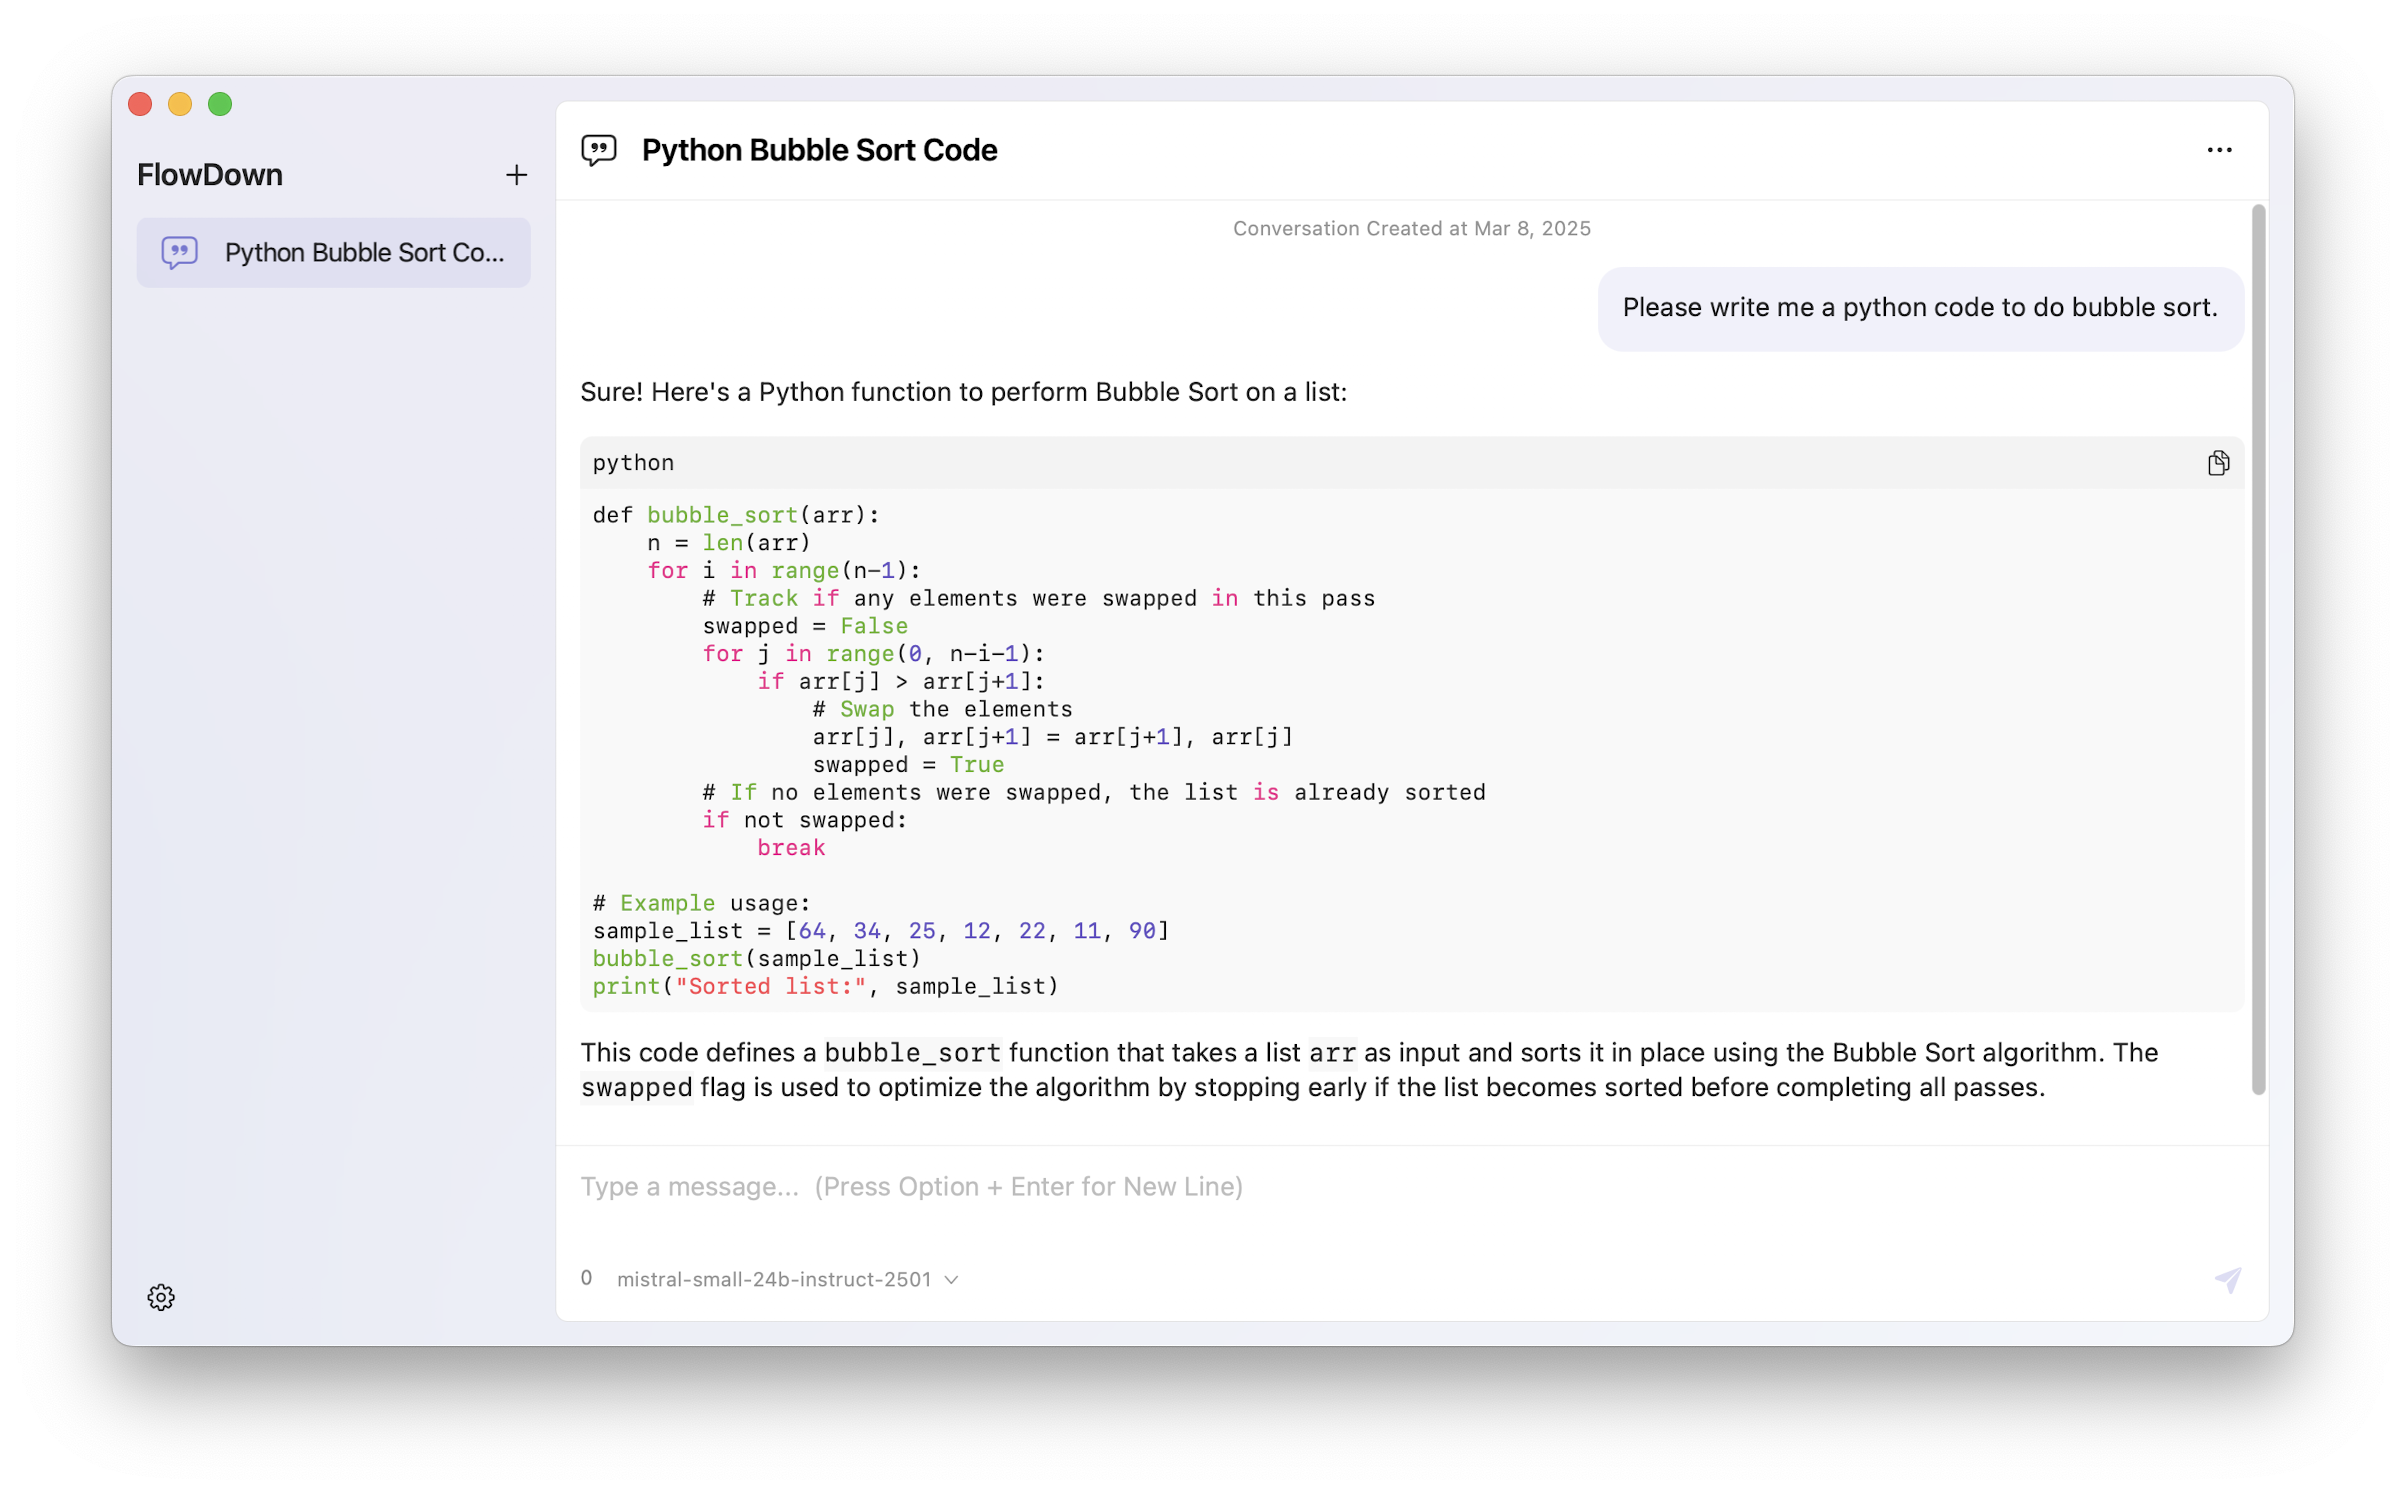Click the 'Sure! Here's a Python function' reply text

pyautogui.click(x=963, y=392)
